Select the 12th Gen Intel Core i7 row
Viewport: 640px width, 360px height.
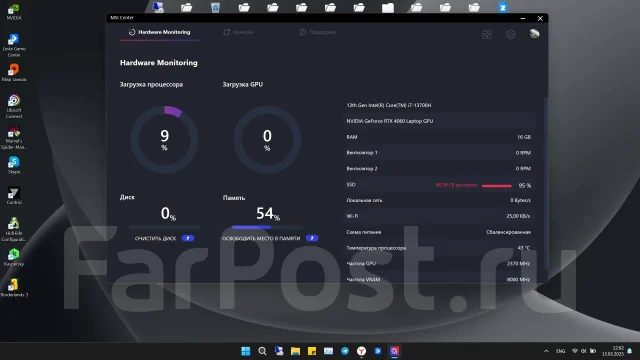439,105
